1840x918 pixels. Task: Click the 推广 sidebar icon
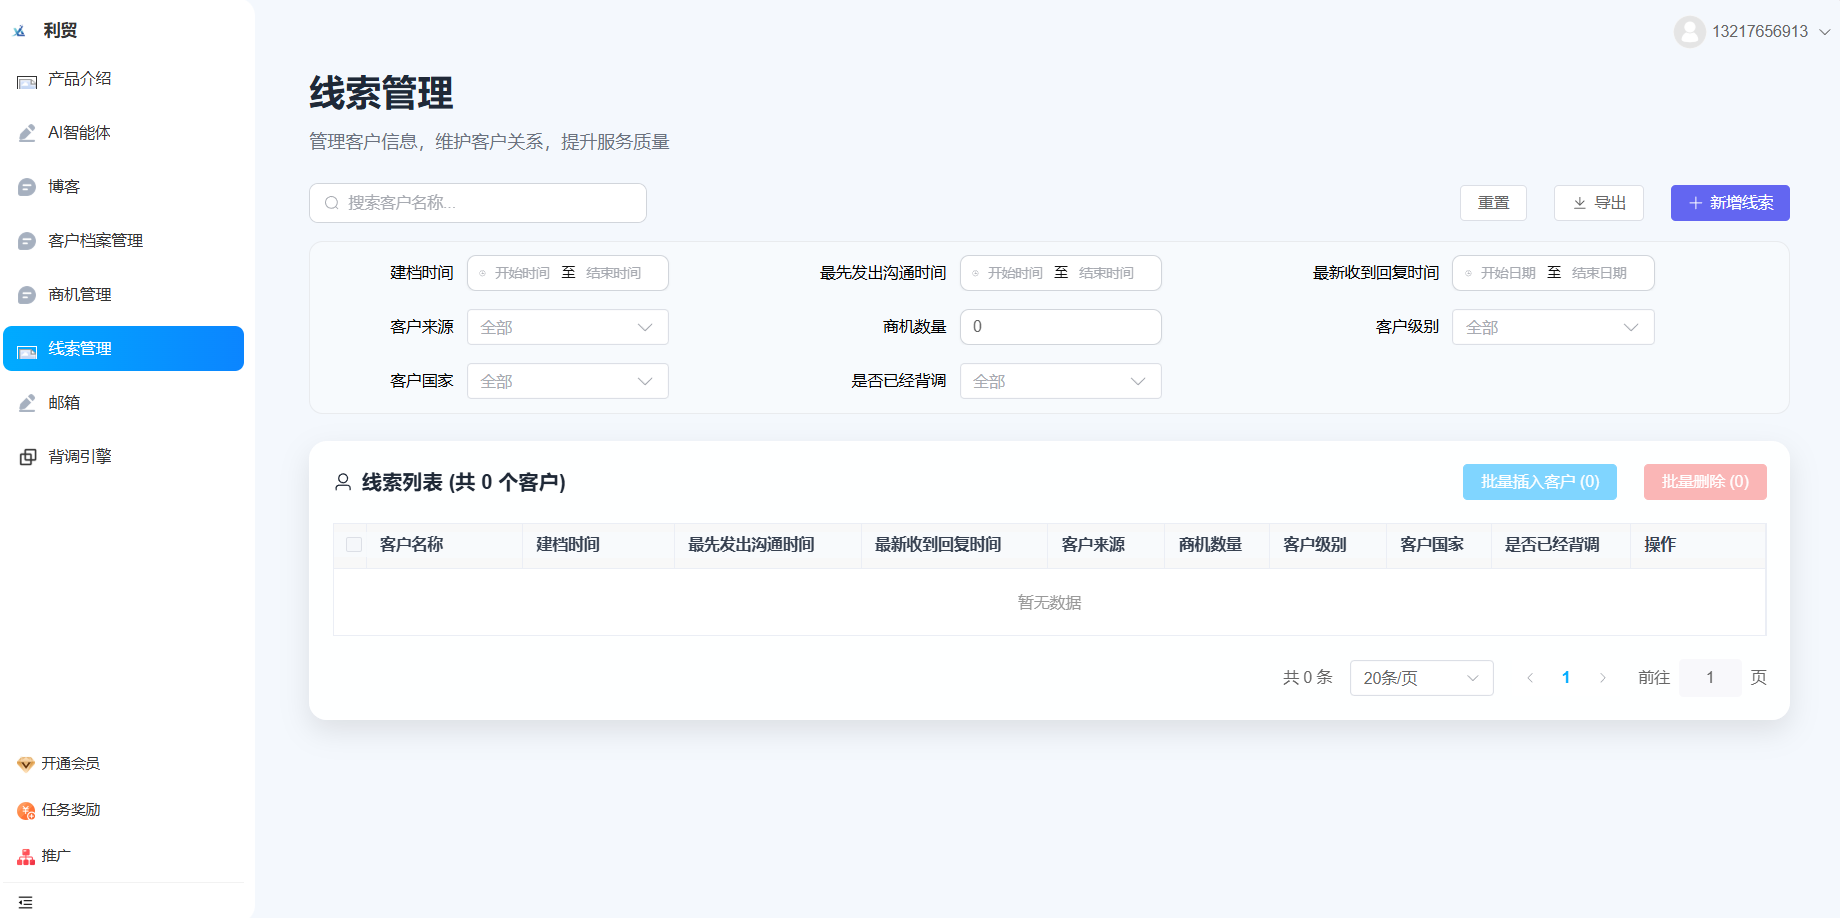(24, 856)
